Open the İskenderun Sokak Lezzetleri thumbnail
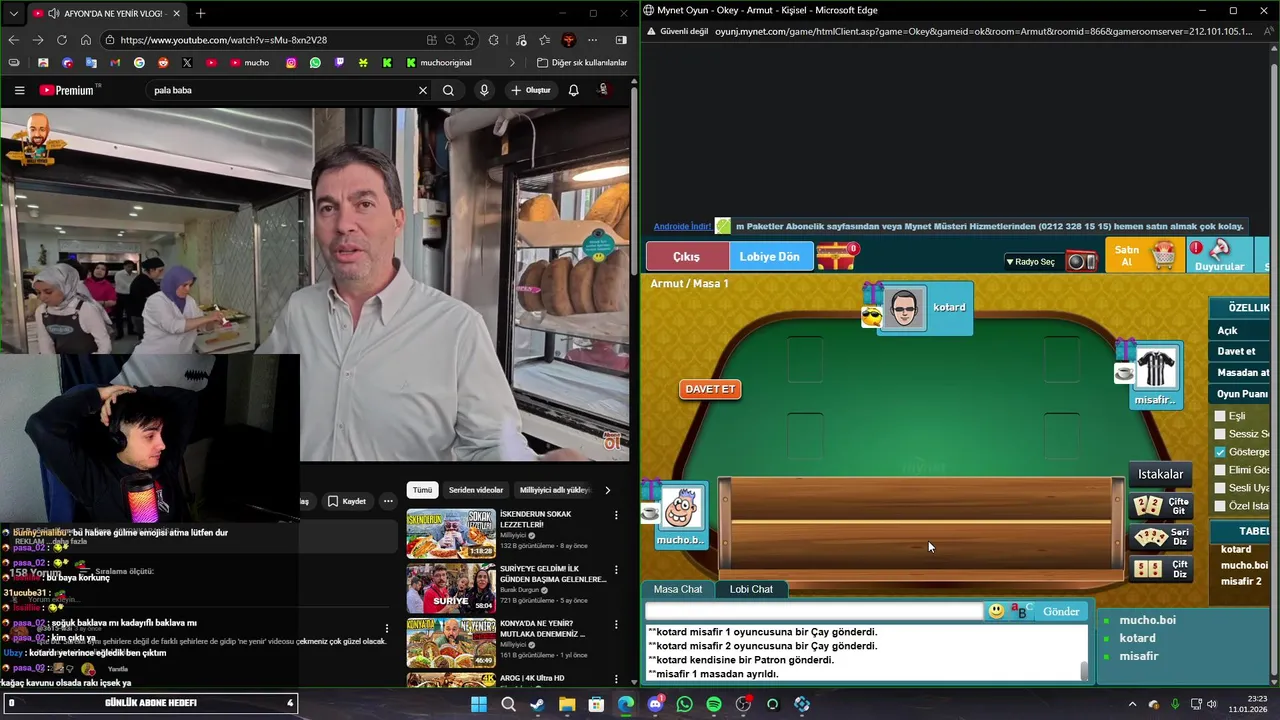The height and width of the screenshot is (720, 1280). (x=451, y=533)
